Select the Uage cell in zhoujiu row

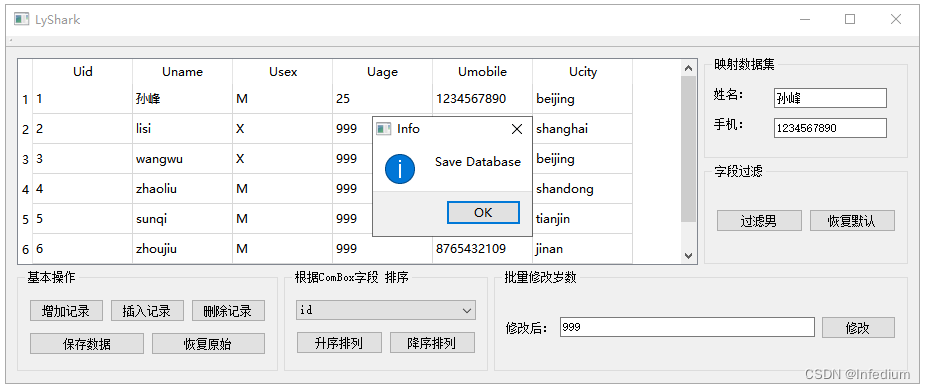click(x=382, y=249)
